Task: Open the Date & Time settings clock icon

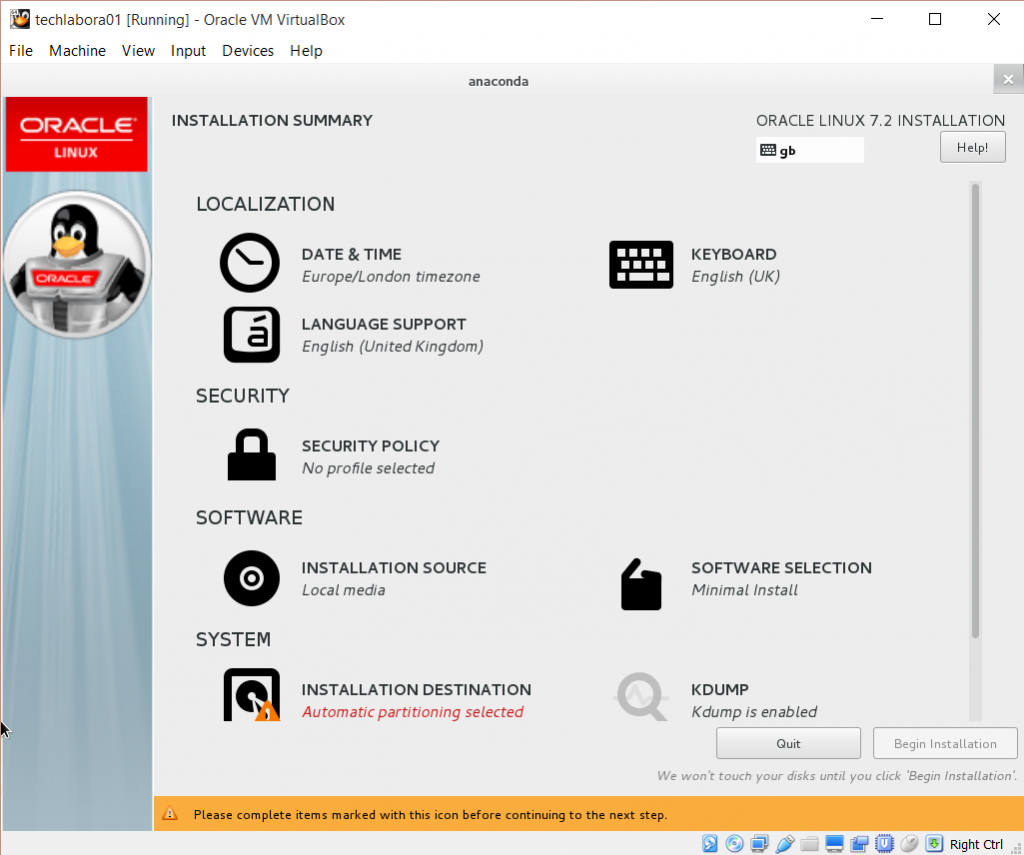Action: point(249,263)
